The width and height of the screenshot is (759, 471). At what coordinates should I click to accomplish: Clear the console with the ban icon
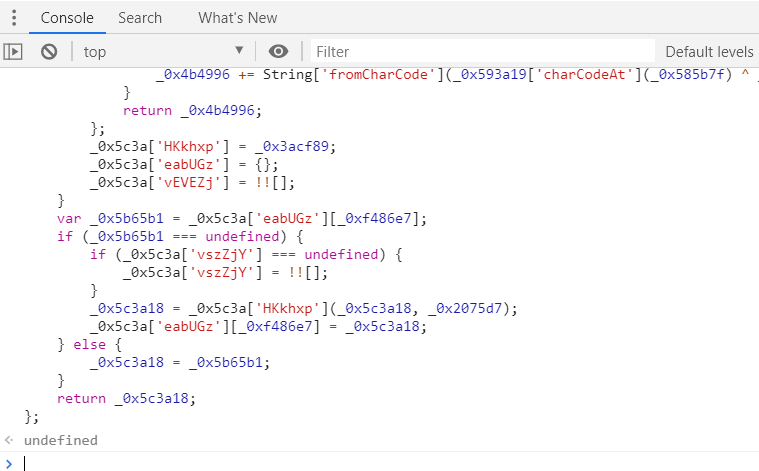[x=49, y=51]
